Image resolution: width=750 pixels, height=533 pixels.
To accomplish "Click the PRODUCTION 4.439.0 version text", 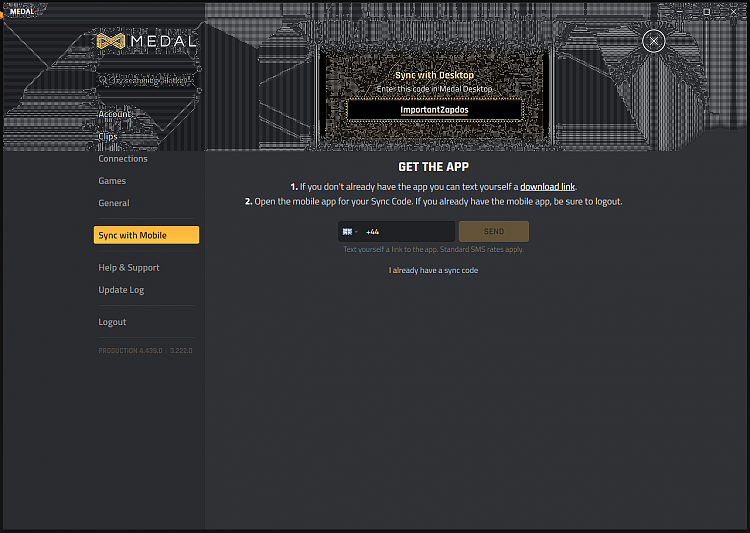I will [130, 351].
